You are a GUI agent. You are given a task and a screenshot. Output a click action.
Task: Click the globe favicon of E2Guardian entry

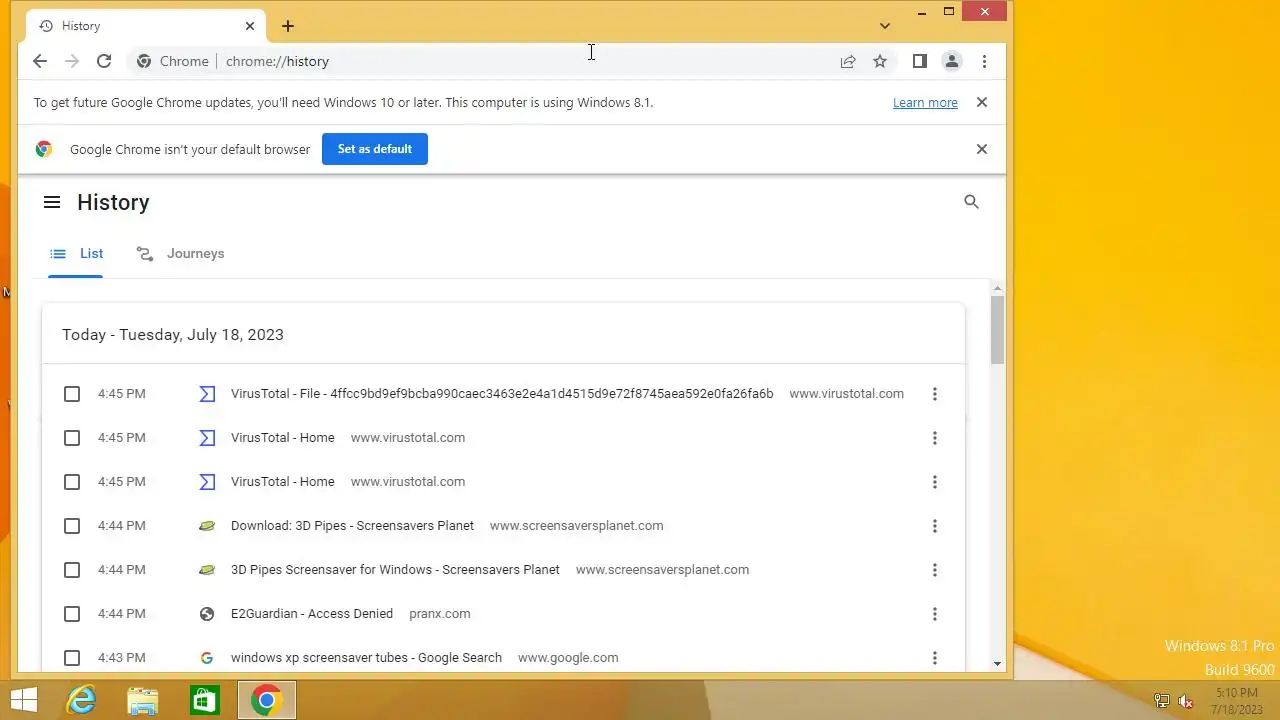[207, 614]
